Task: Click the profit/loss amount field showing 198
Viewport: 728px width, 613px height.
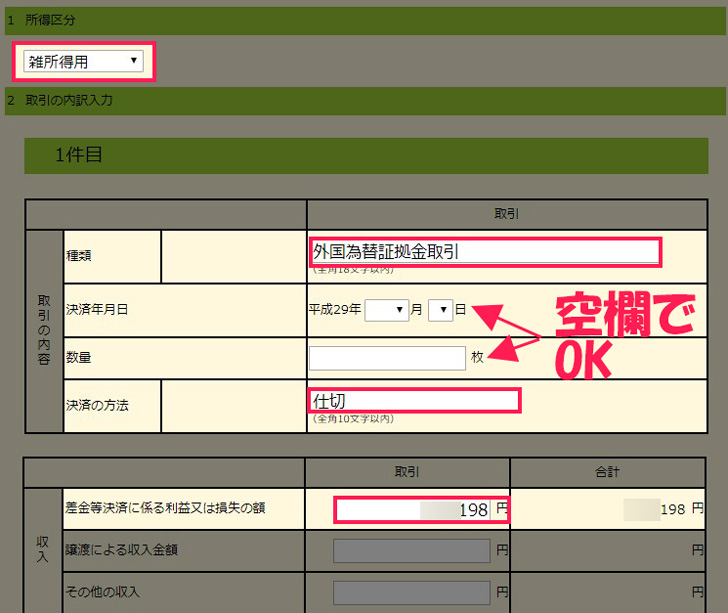Action: (420, 510)
